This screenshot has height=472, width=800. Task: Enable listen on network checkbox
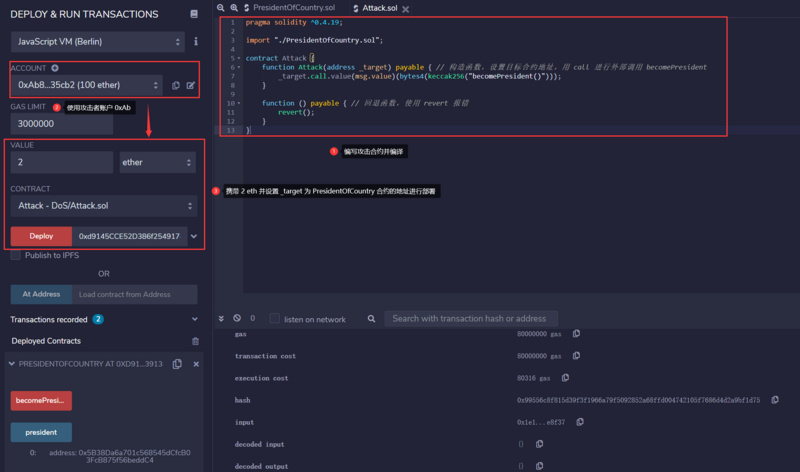tap(274, 318)
